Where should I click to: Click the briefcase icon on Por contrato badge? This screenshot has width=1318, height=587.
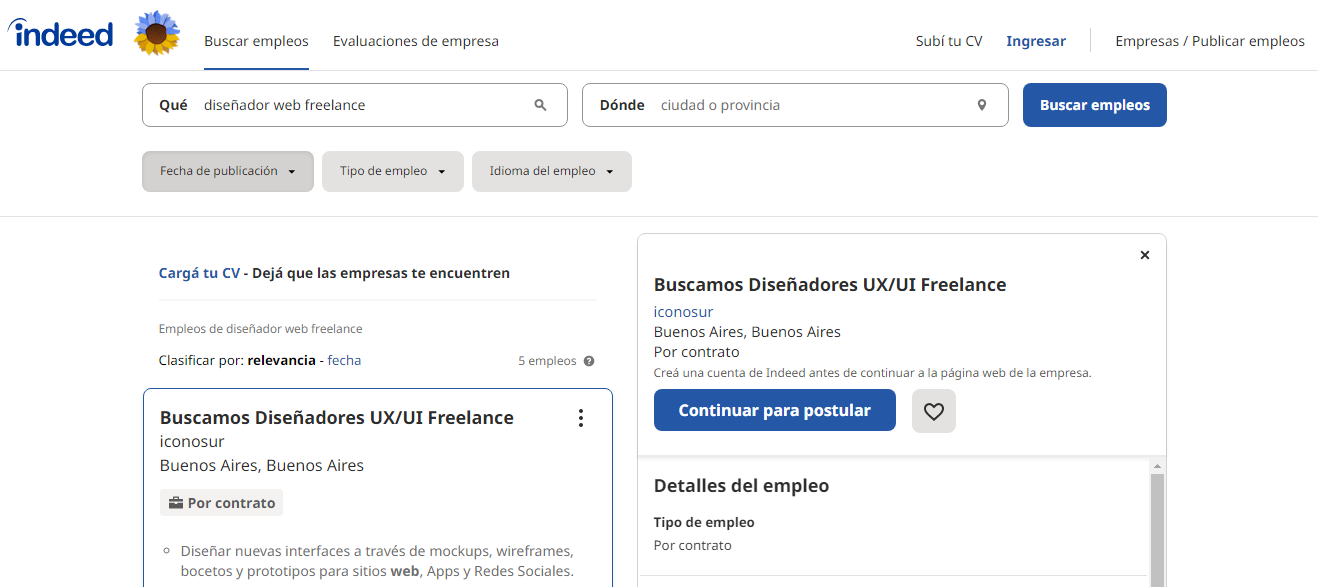click(176, 502)
